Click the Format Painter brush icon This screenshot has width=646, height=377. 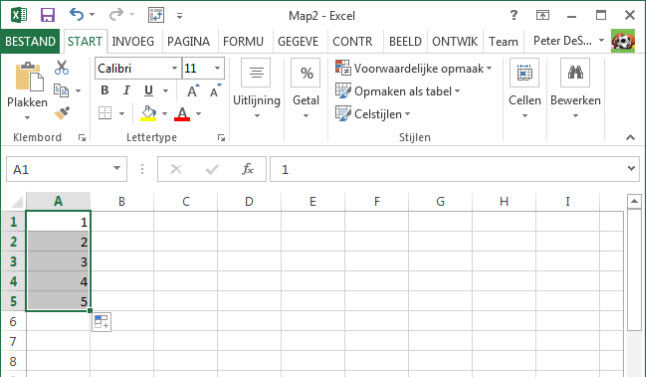(x=62, y=113)
